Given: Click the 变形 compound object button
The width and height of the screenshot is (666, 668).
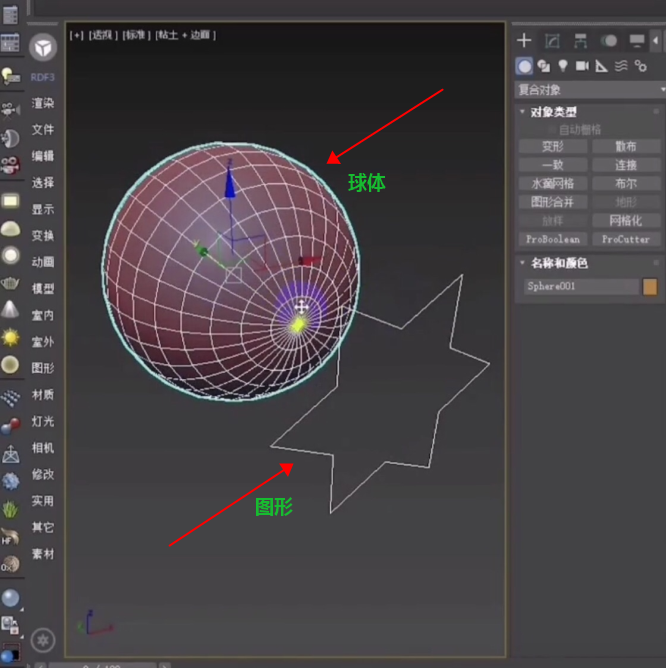Looking at the screenshot, I should [x=553, y=147].
